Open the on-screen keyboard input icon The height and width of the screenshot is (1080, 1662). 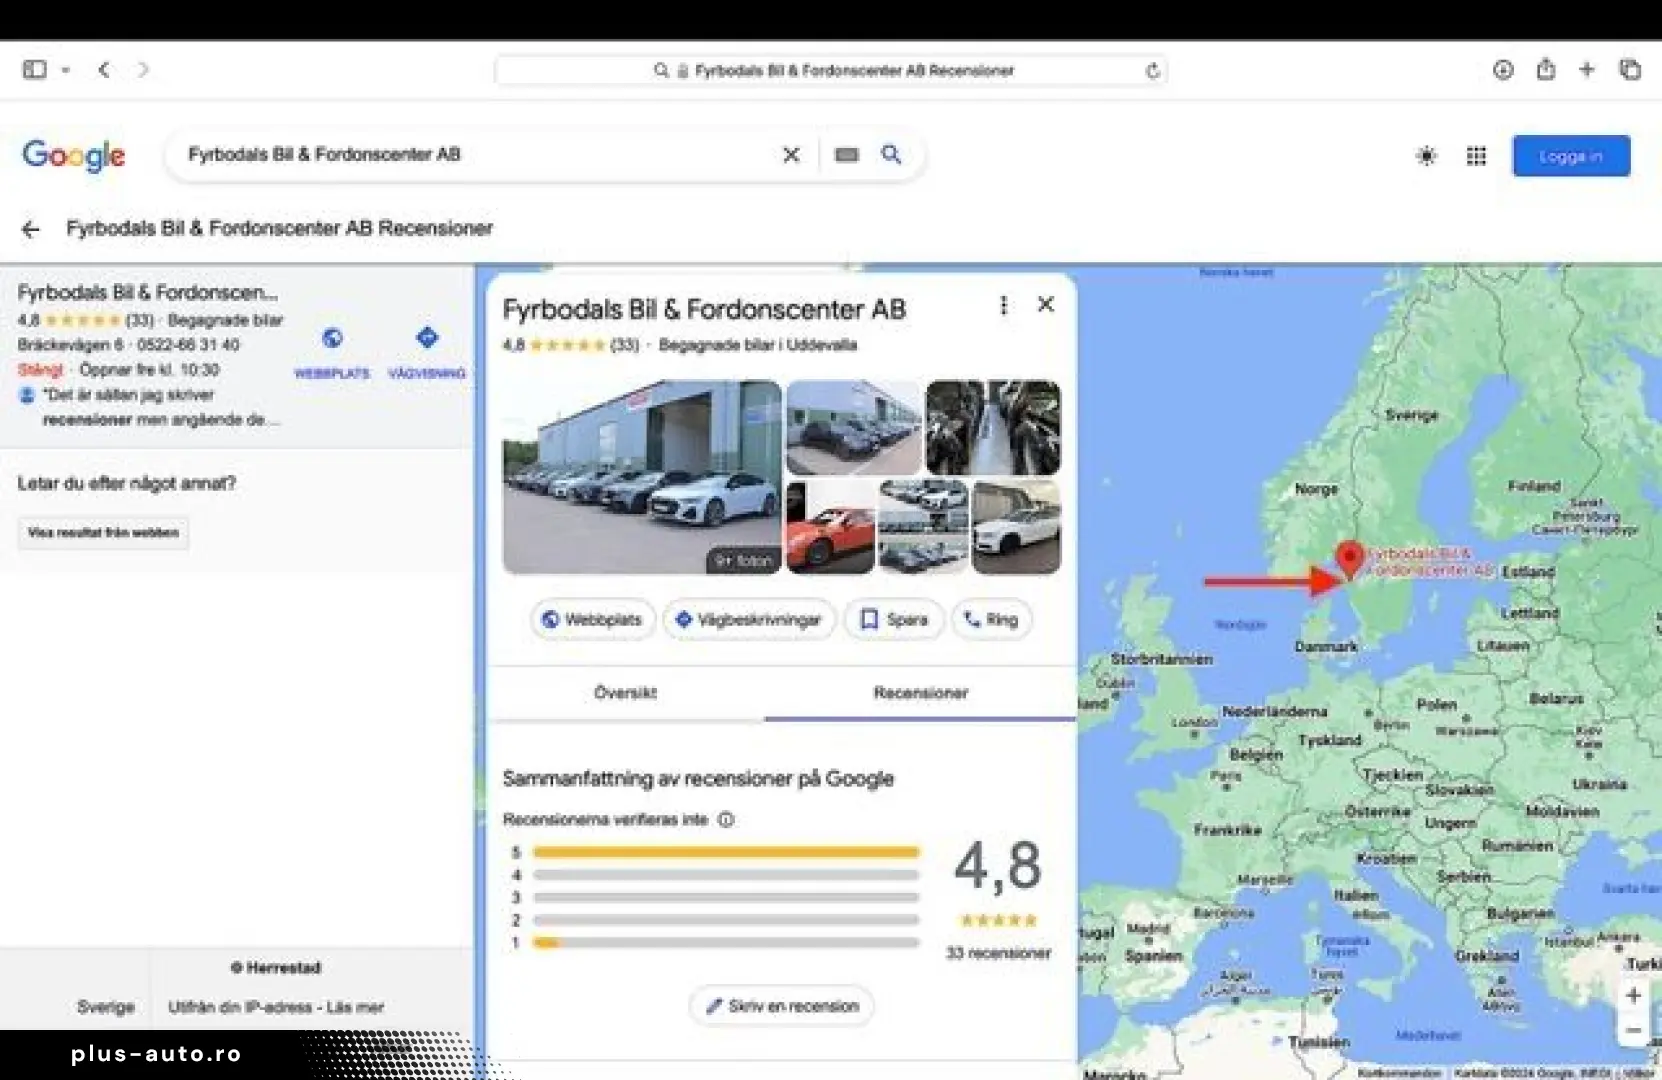tap(846, 155)
